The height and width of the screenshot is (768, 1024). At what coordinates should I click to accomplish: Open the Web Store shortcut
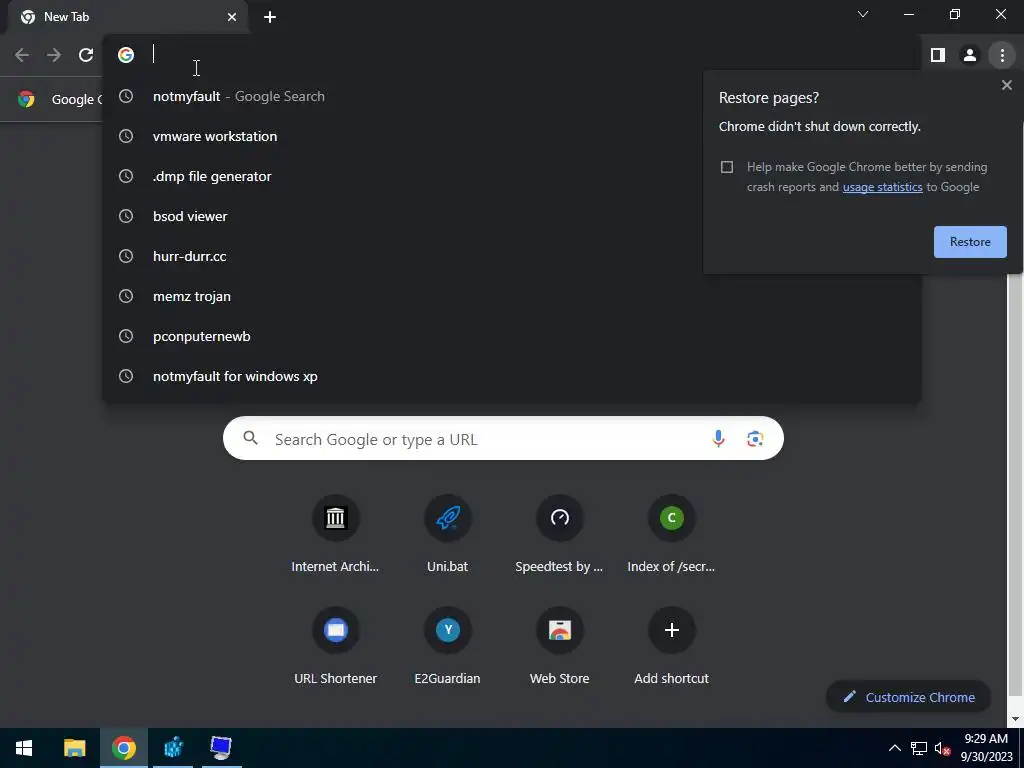point(560,647)
